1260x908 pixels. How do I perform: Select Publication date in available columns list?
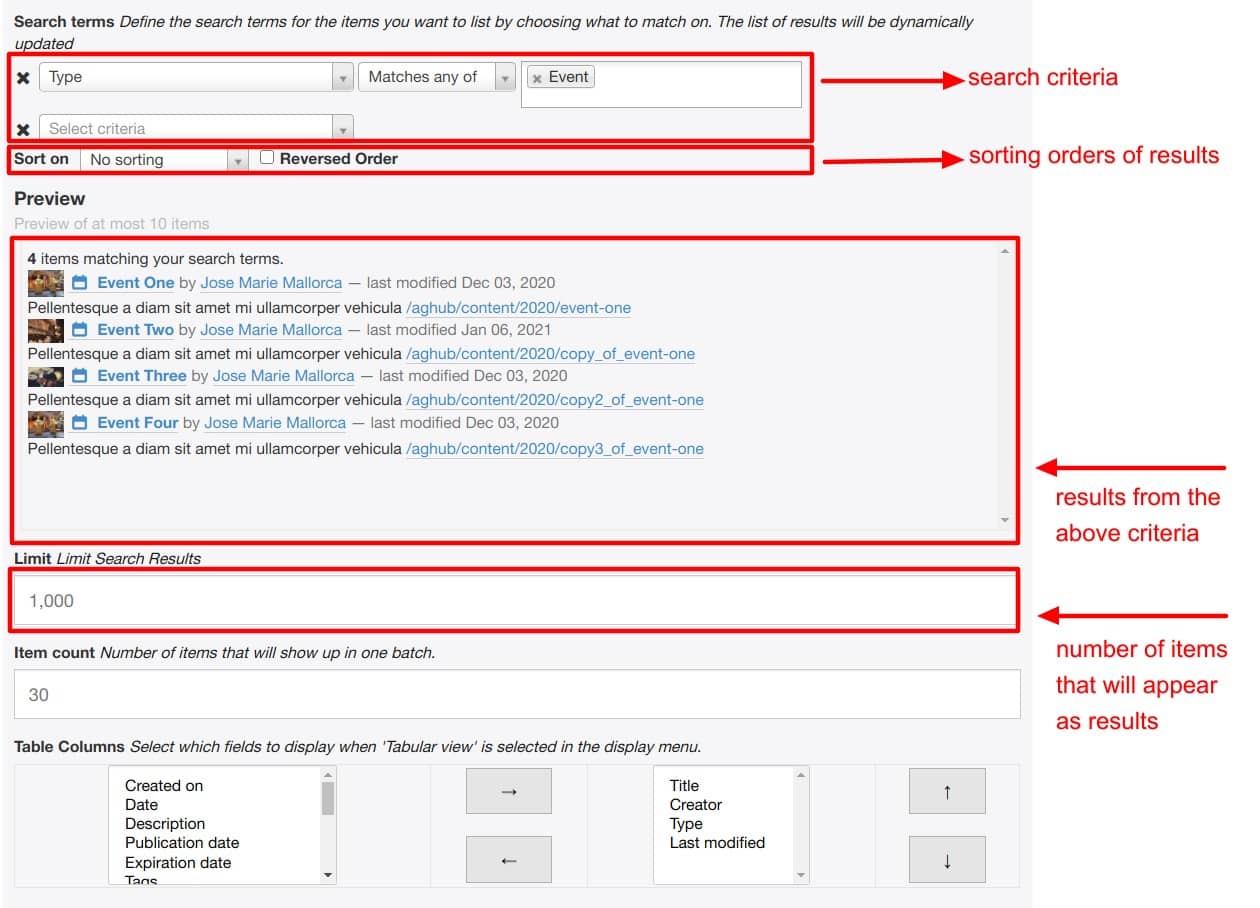coord(182,843)
